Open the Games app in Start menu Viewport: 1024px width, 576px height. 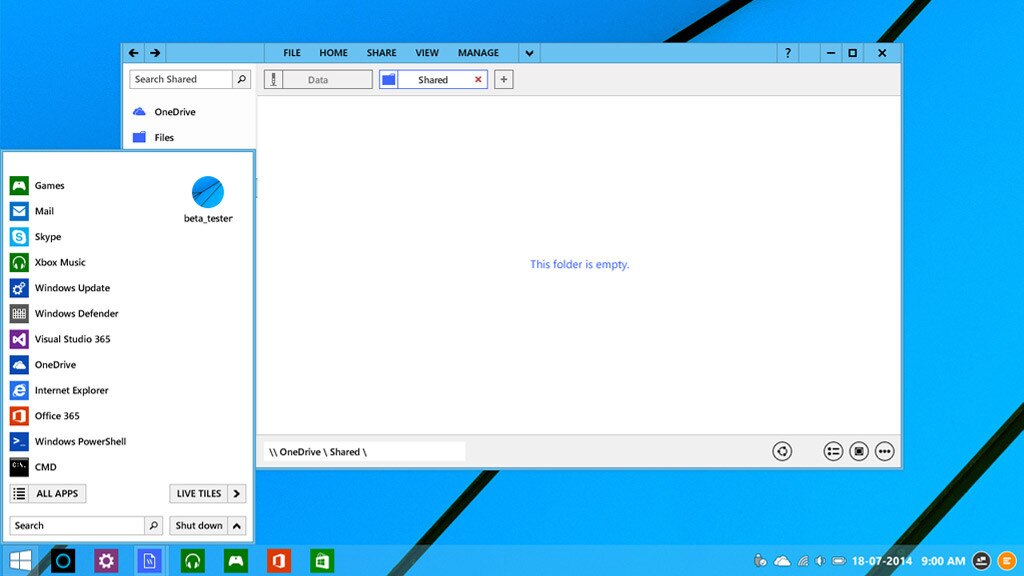(37, 185)
